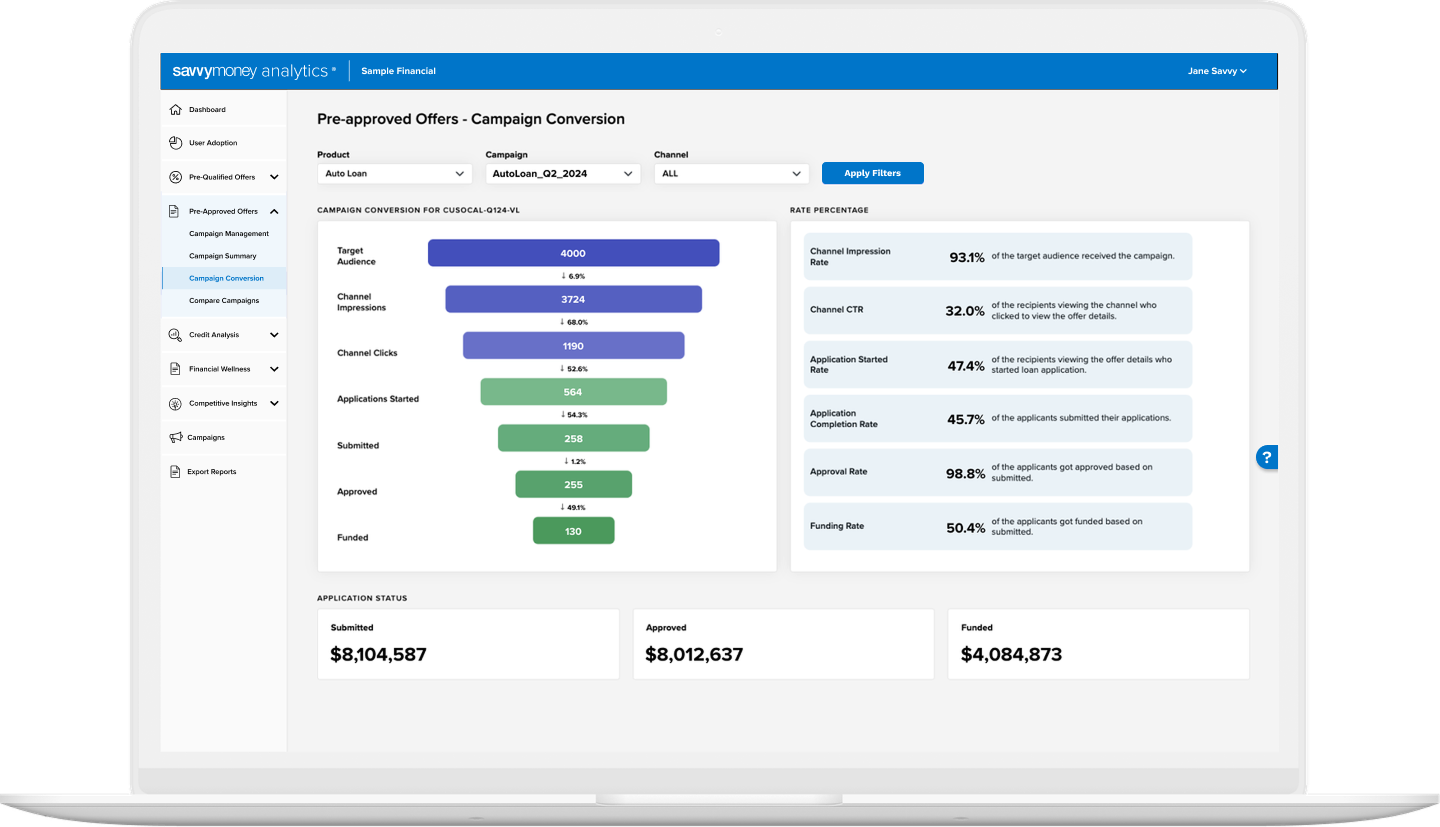1440x827 pixels.
Task: Open the Product dropdown showing Auto Loan
Action: [x=394, y=173]
